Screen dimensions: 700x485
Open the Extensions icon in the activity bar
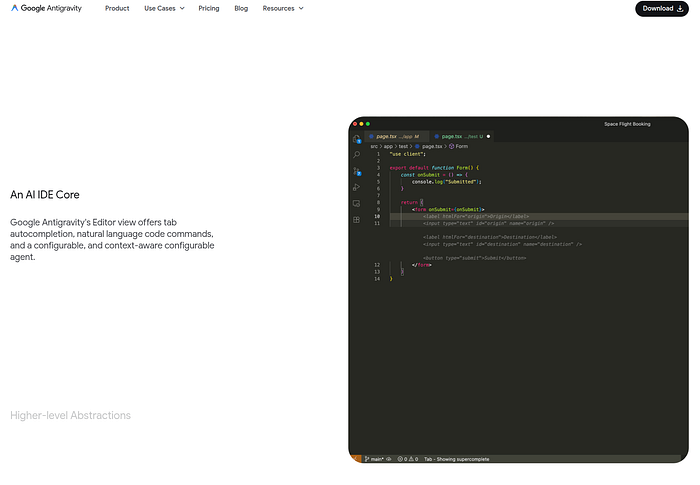tap(357, 219)
